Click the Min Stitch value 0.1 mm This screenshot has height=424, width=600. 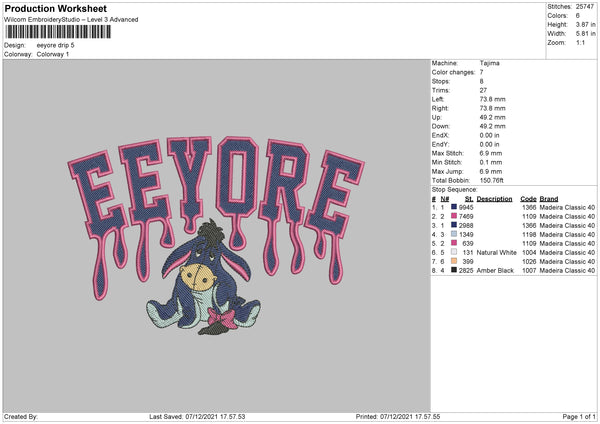(x=491, y=162)
